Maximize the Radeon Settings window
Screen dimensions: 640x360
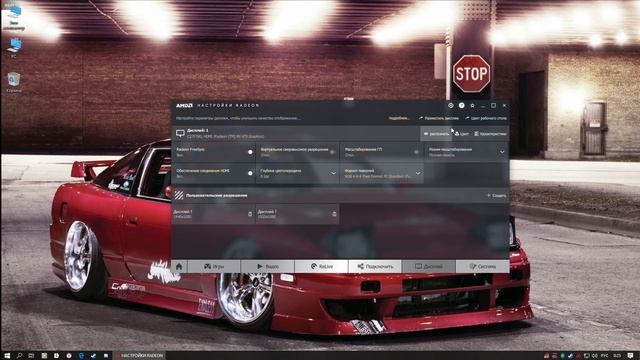(x=493, y=105)
